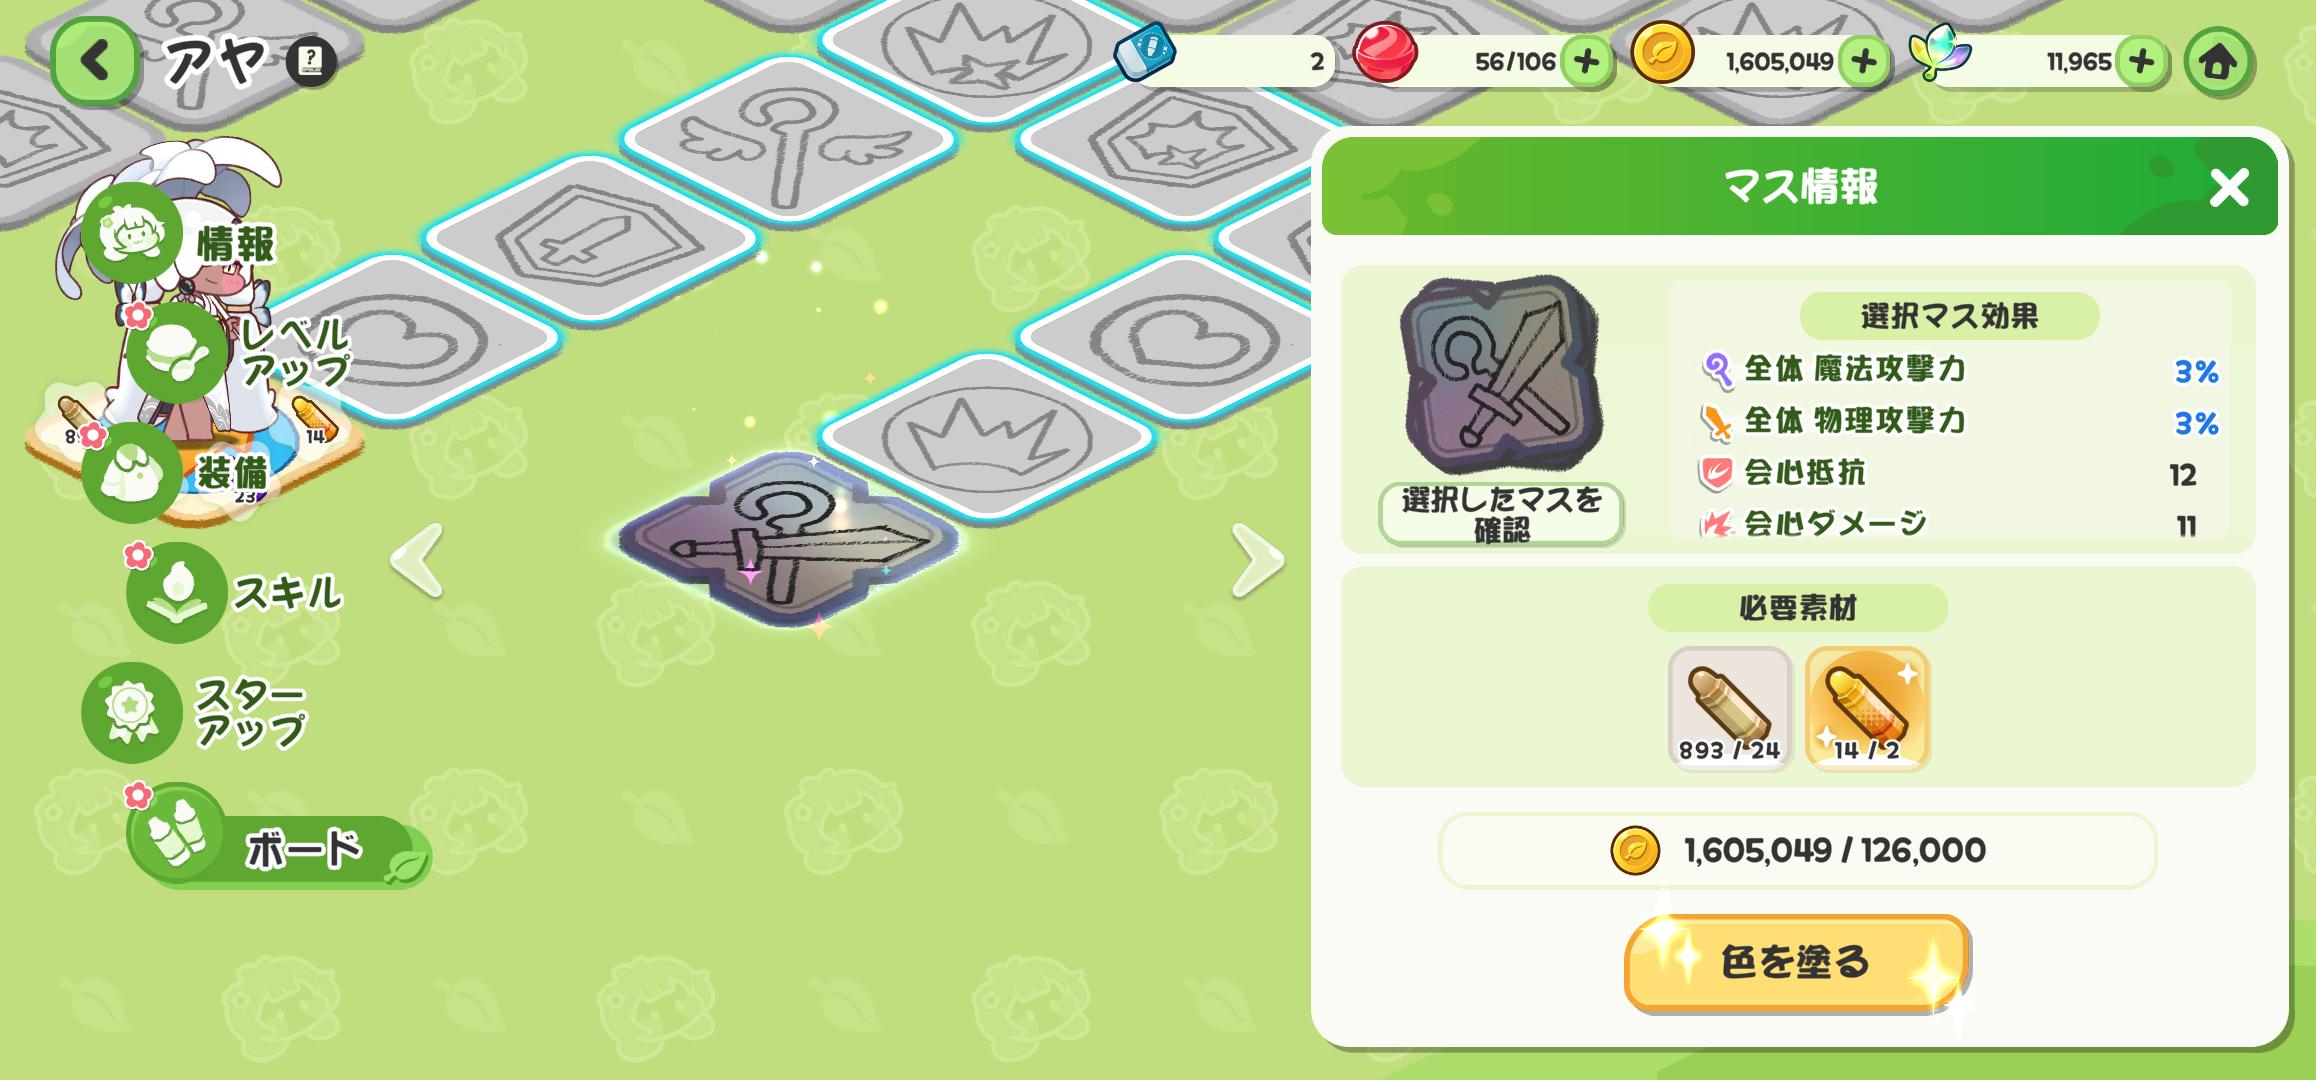Image resolution: width=2316 pixels, height=1080 pixels.
Task: Open the 装備 equipment menu
Action: [176, 472]
